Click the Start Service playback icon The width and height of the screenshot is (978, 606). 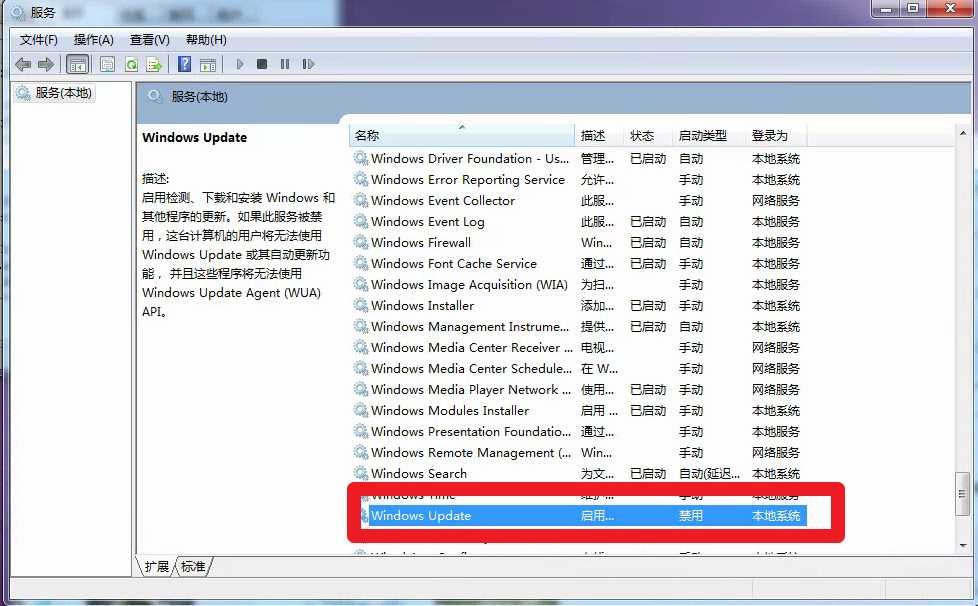click(x=239, y=64)
